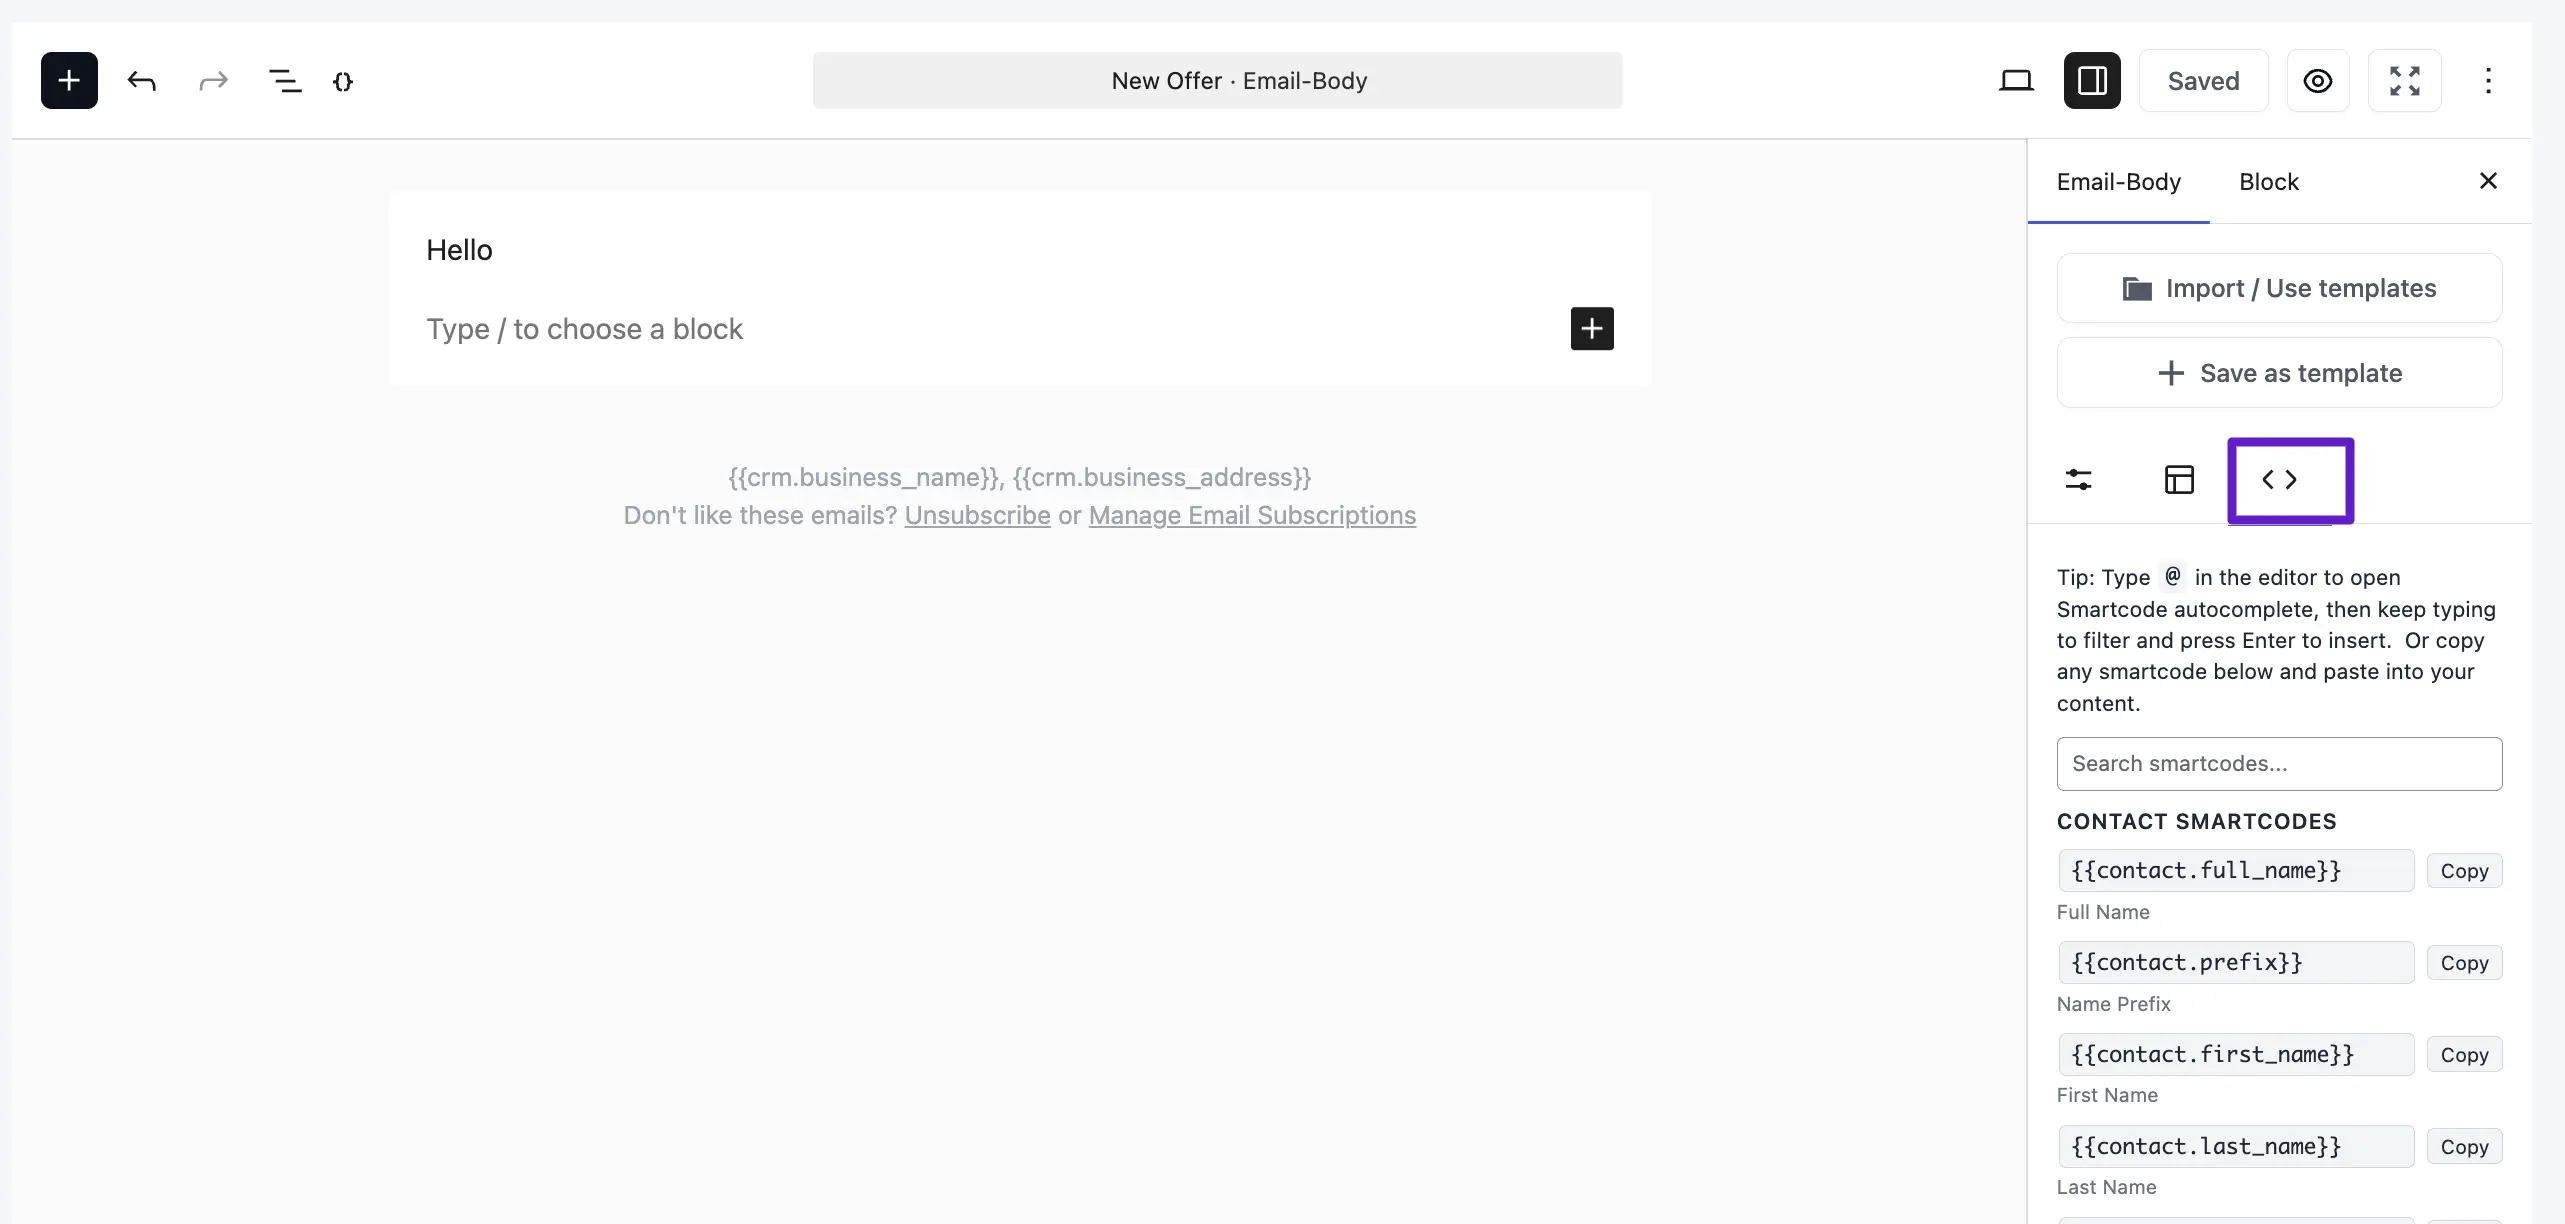
Task: Switch to desktop preview device
Action: coord(2016,80)
